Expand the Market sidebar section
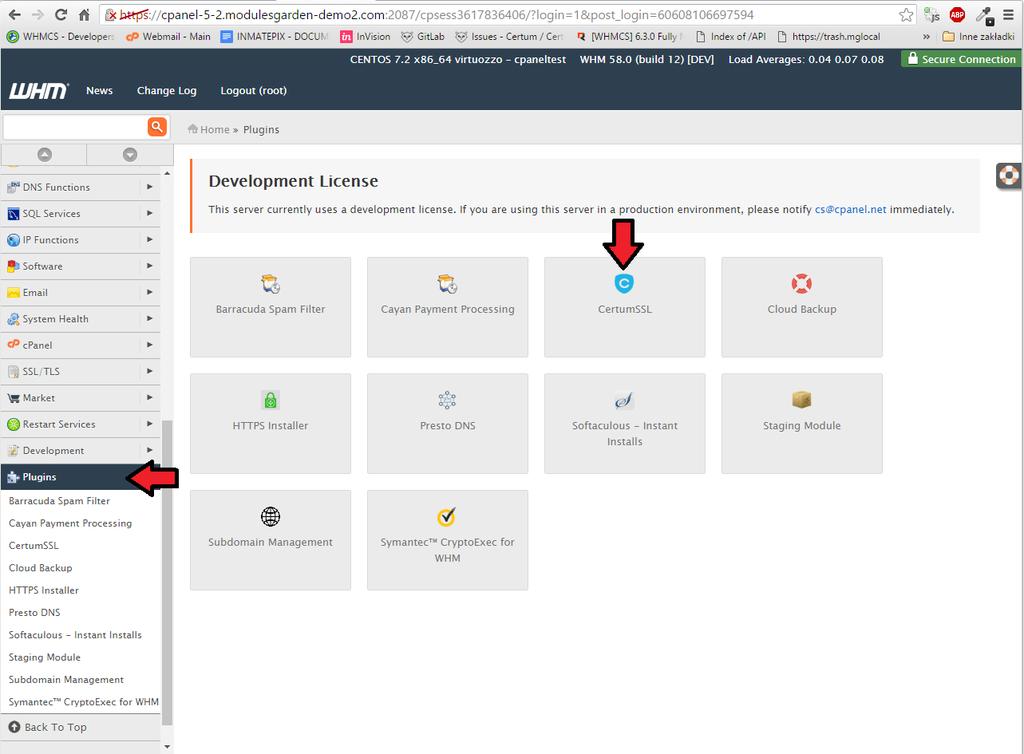Image resolution: width=1024 pixels, height=754 pixels. pyautogui.click(x=80, y=398)
